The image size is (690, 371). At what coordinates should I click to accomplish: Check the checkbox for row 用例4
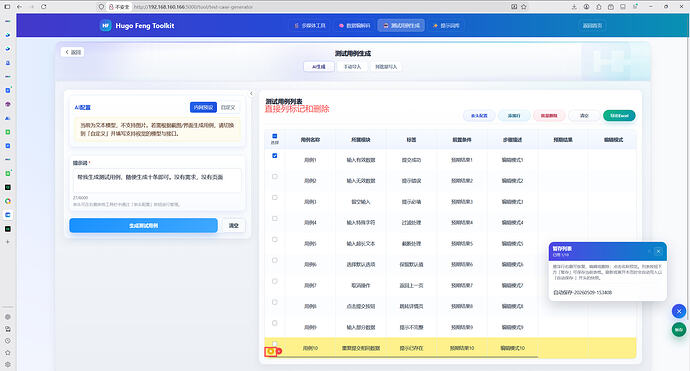[275, 218]
